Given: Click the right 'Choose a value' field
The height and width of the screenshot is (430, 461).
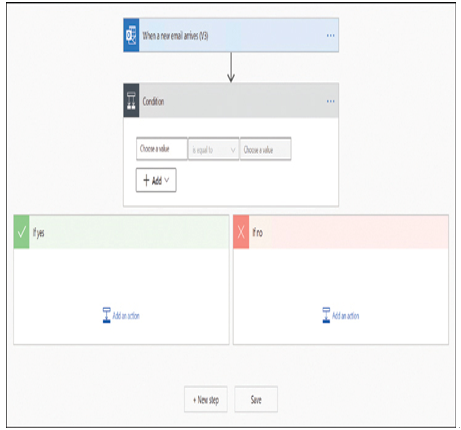Looking at the screenshot, I should click(x=266, y=149).
